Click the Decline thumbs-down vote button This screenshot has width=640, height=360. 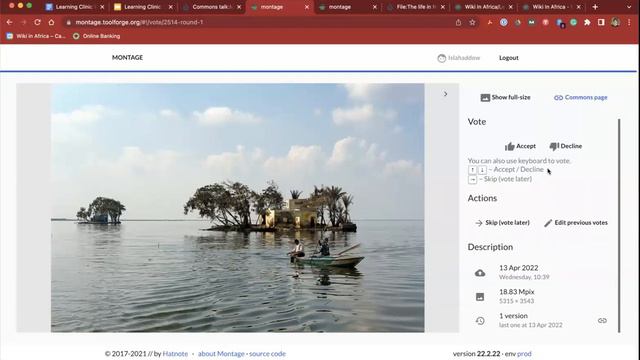pos(566,146)
